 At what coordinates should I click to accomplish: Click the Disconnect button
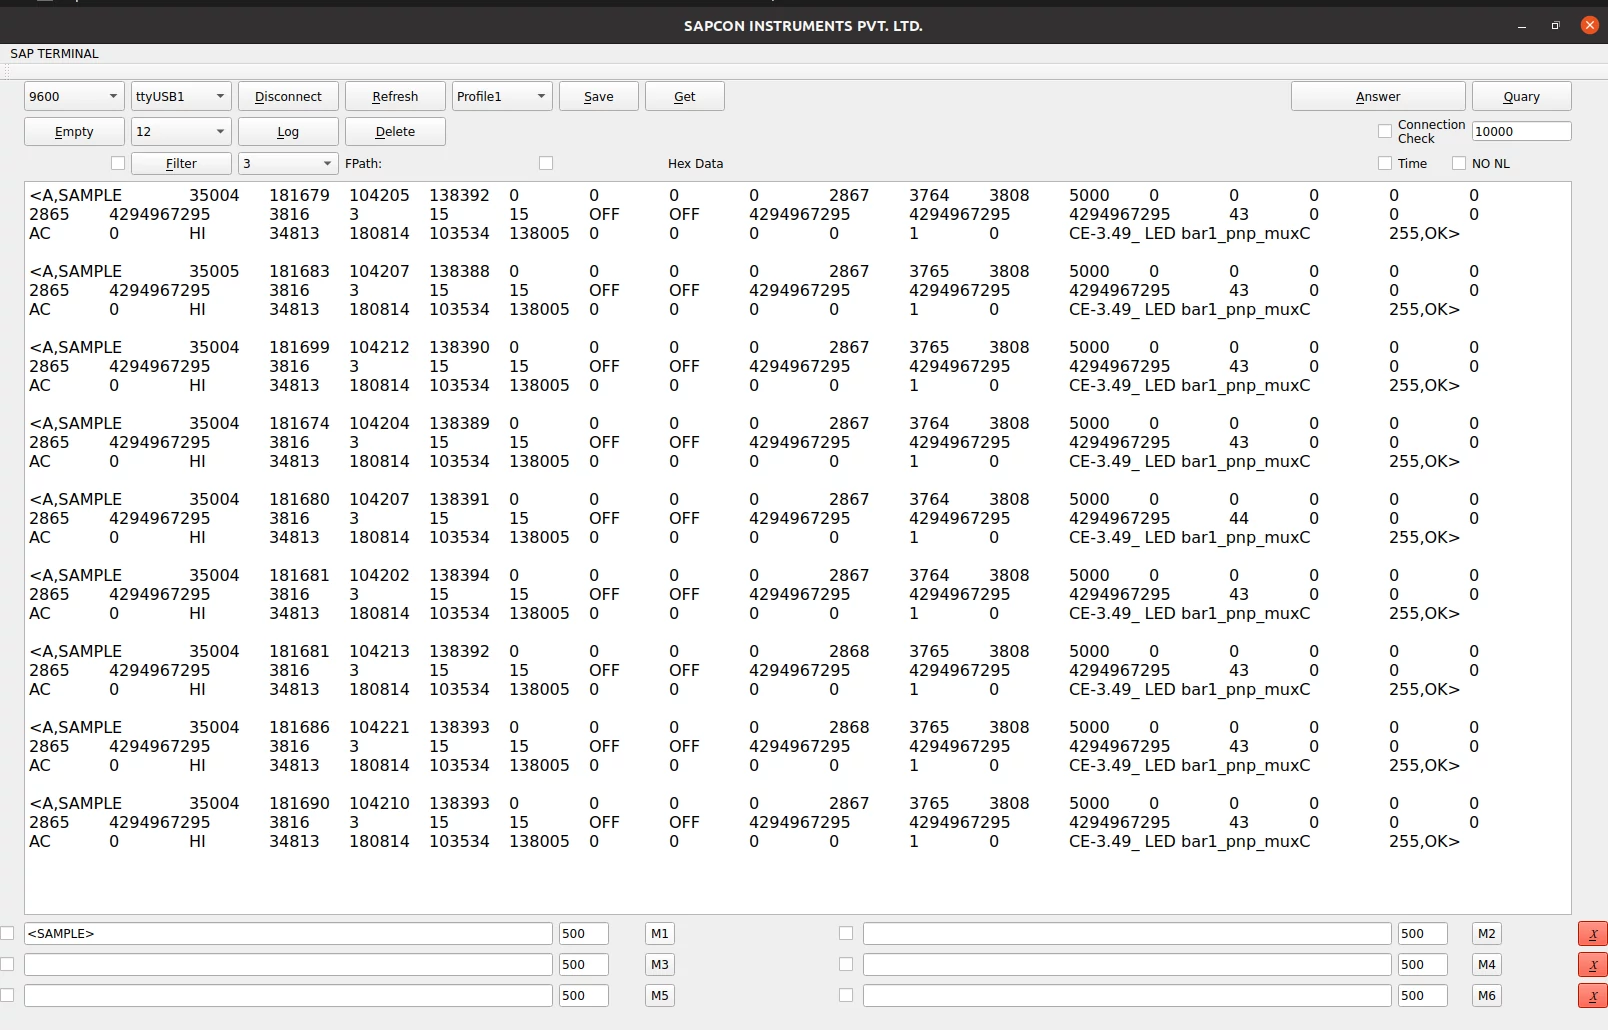pos(288,96)
